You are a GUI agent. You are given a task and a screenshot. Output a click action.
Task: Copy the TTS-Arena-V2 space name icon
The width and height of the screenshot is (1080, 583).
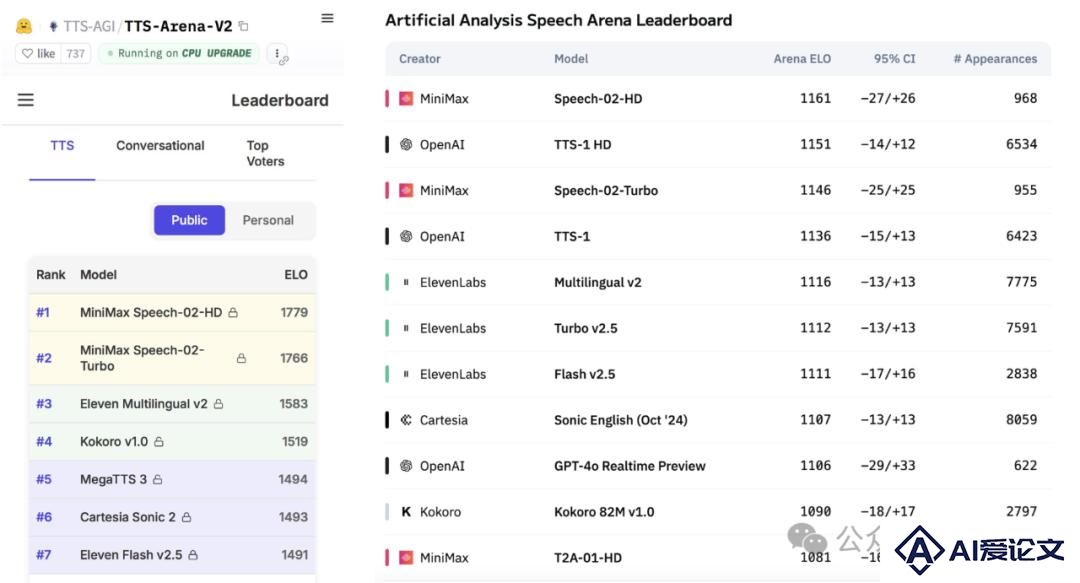pyautogui.click(x=244, y=26)
